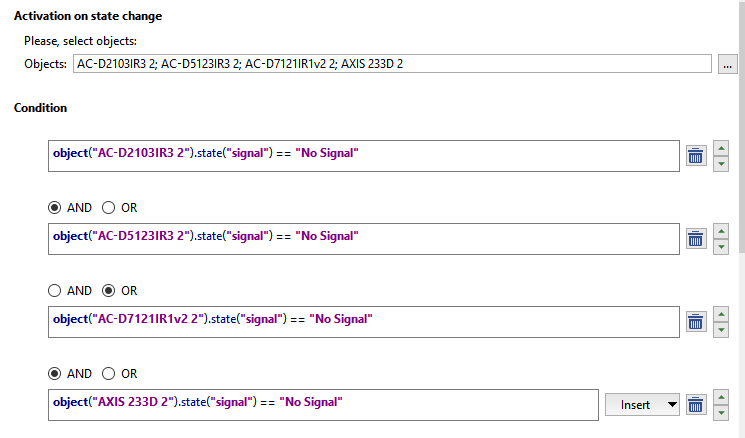The image size is (745, 438).
Task: Move AXIS 233D 2 condition up
Action: click(x=721, y=395)
